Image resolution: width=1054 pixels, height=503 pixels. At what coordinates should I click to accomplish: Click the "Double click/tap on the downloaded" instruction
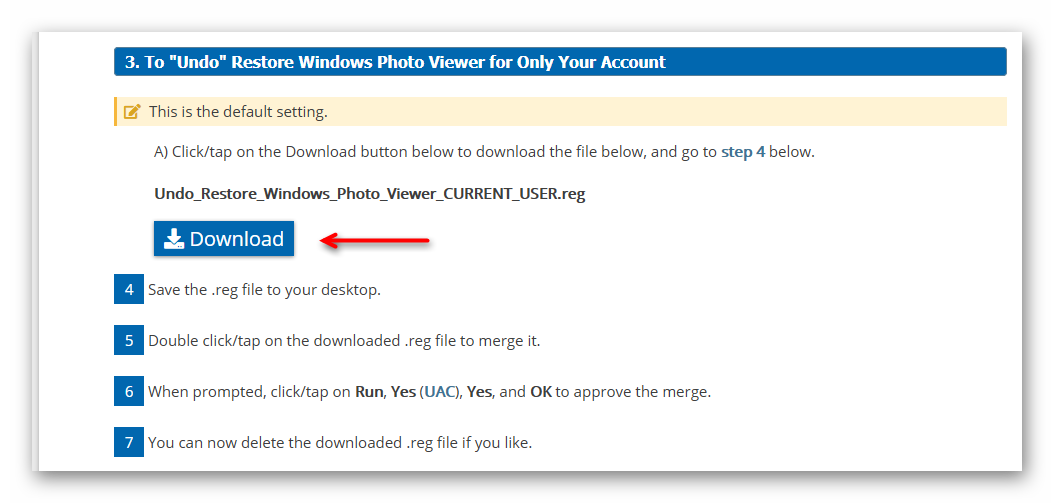[344, 341]
